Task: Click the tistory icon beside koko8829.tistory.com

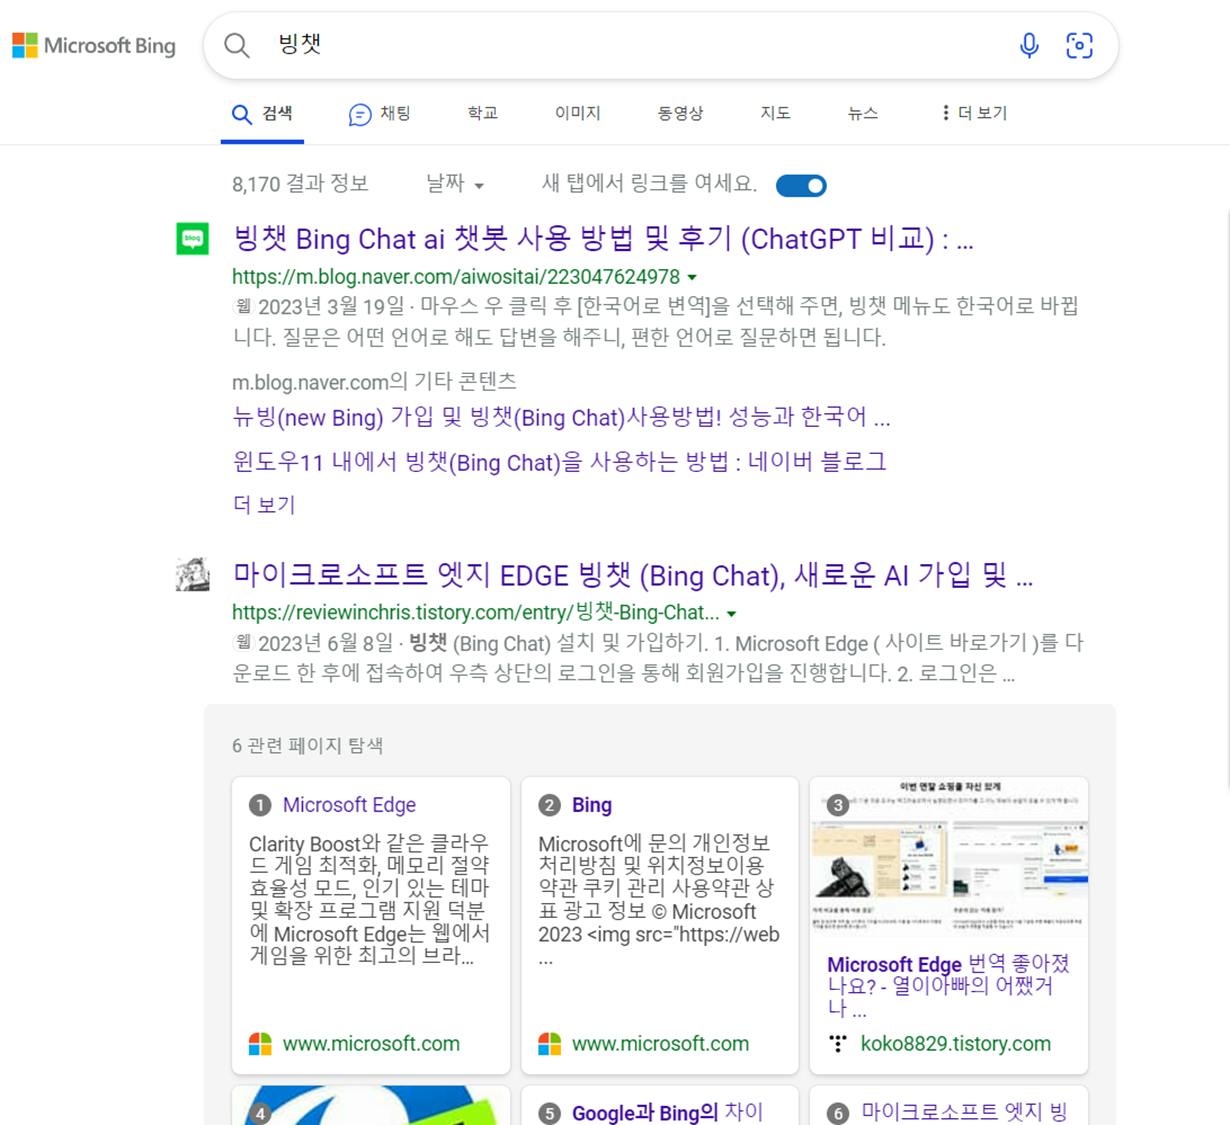Action: [839, 1044]
